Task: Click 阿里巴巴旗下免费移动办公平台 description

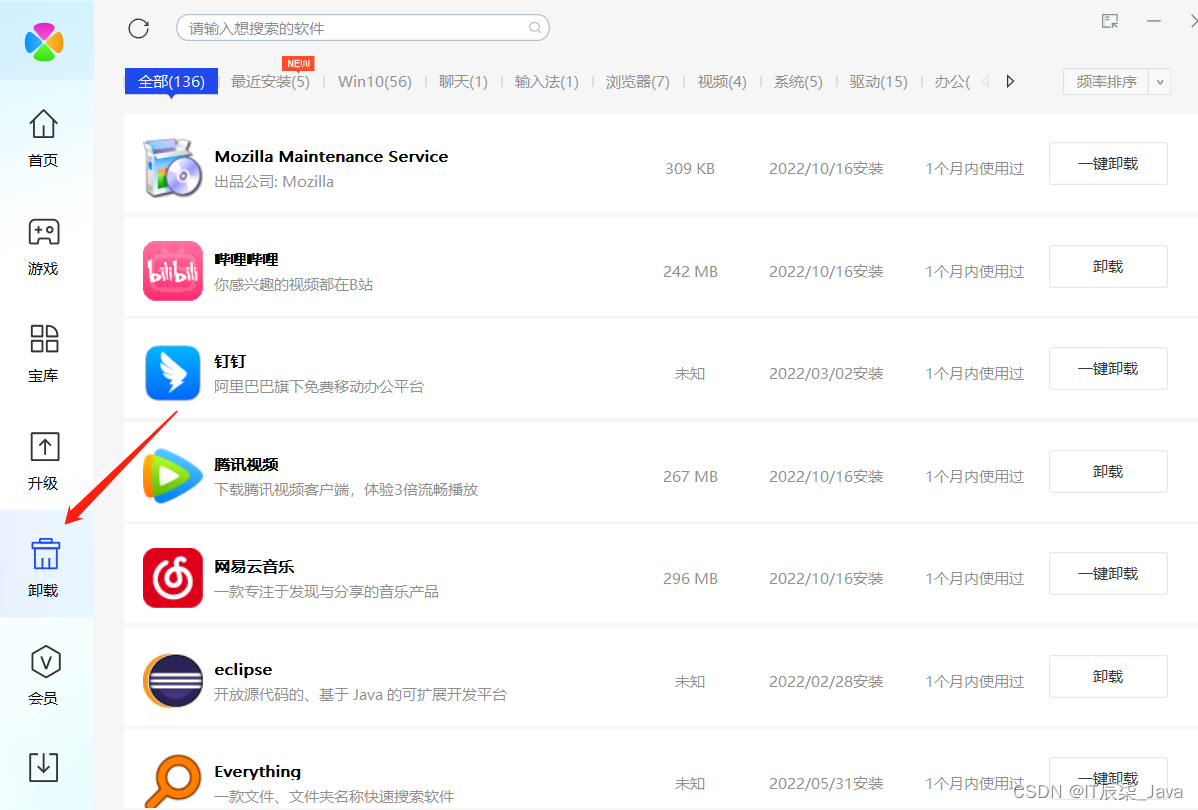Action: coord(319,387)
